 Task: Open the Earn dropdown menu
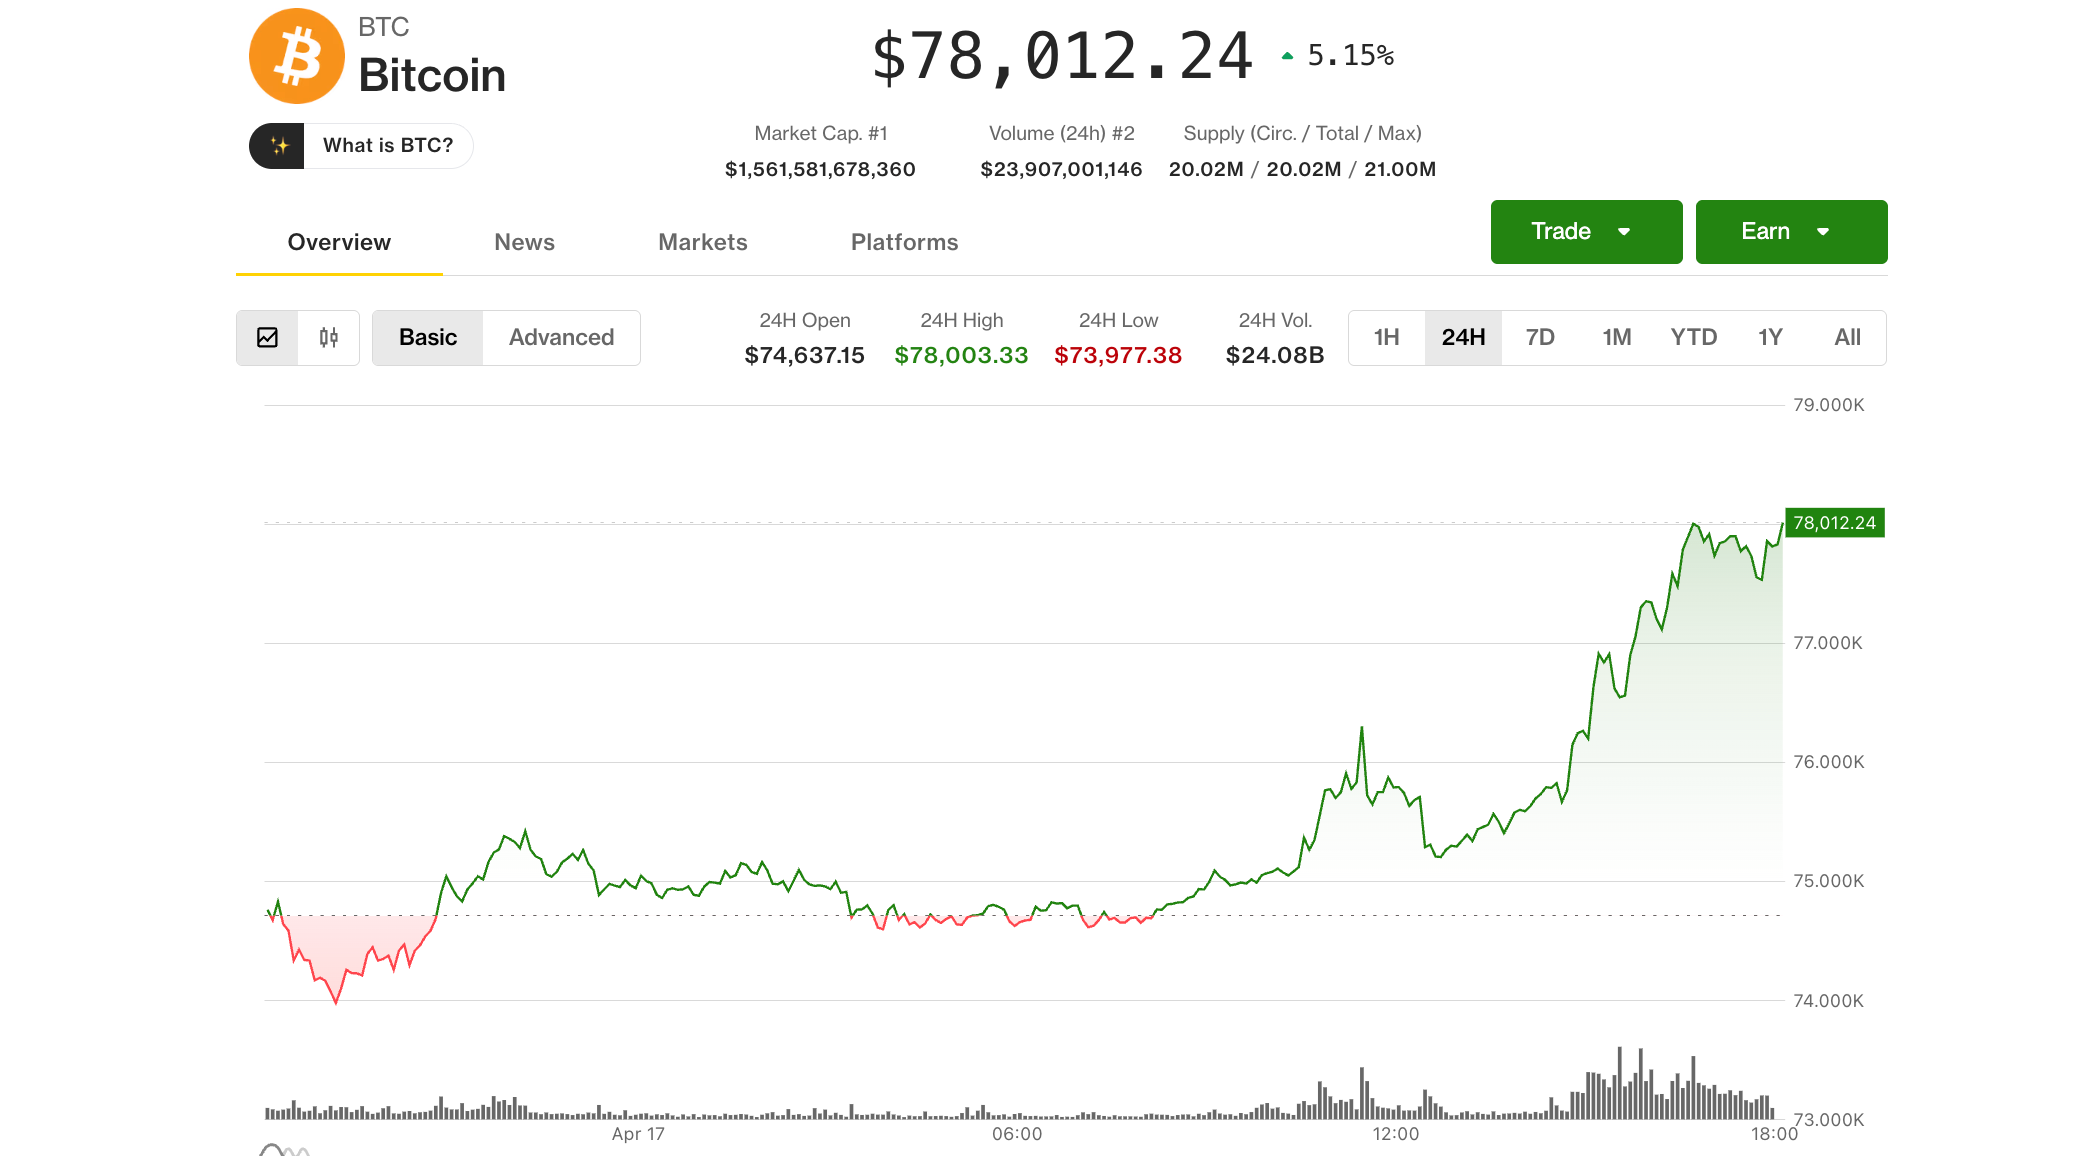[x=1791, y=231]
